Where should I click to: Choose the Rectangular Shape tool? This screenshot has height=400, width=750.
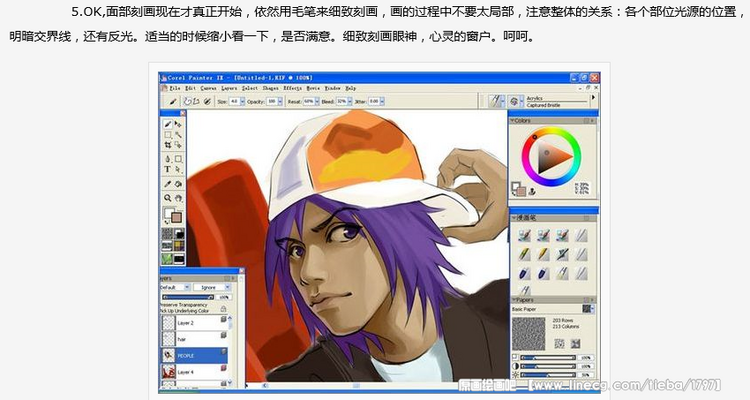(178, 159)
